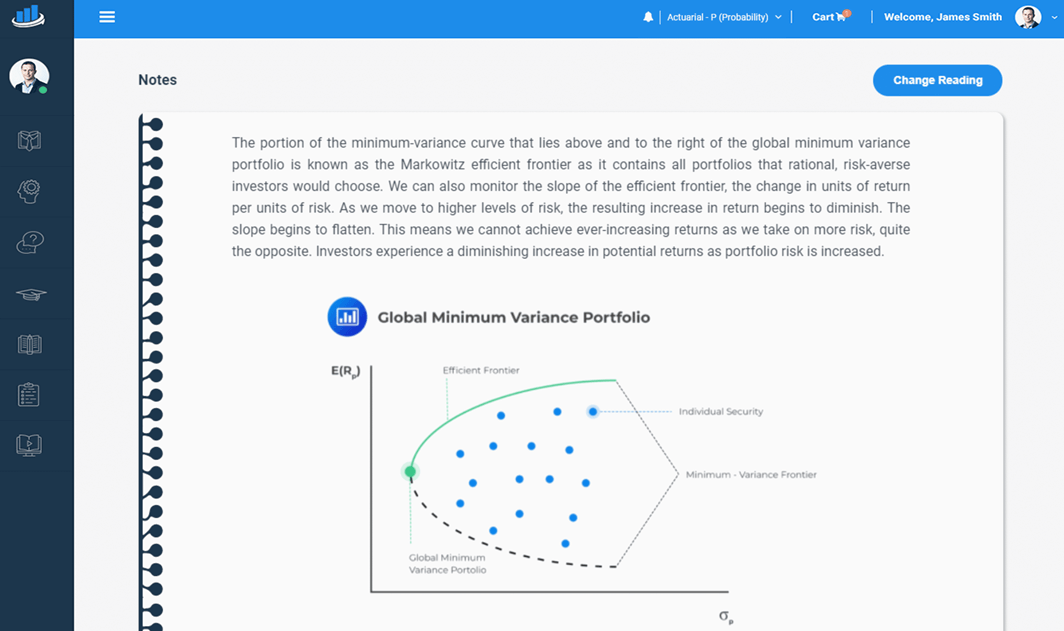1064x631 pixels.
Task: Click the top-right profile avatar
Action: pyautogui.click(x=1027, y=17)
